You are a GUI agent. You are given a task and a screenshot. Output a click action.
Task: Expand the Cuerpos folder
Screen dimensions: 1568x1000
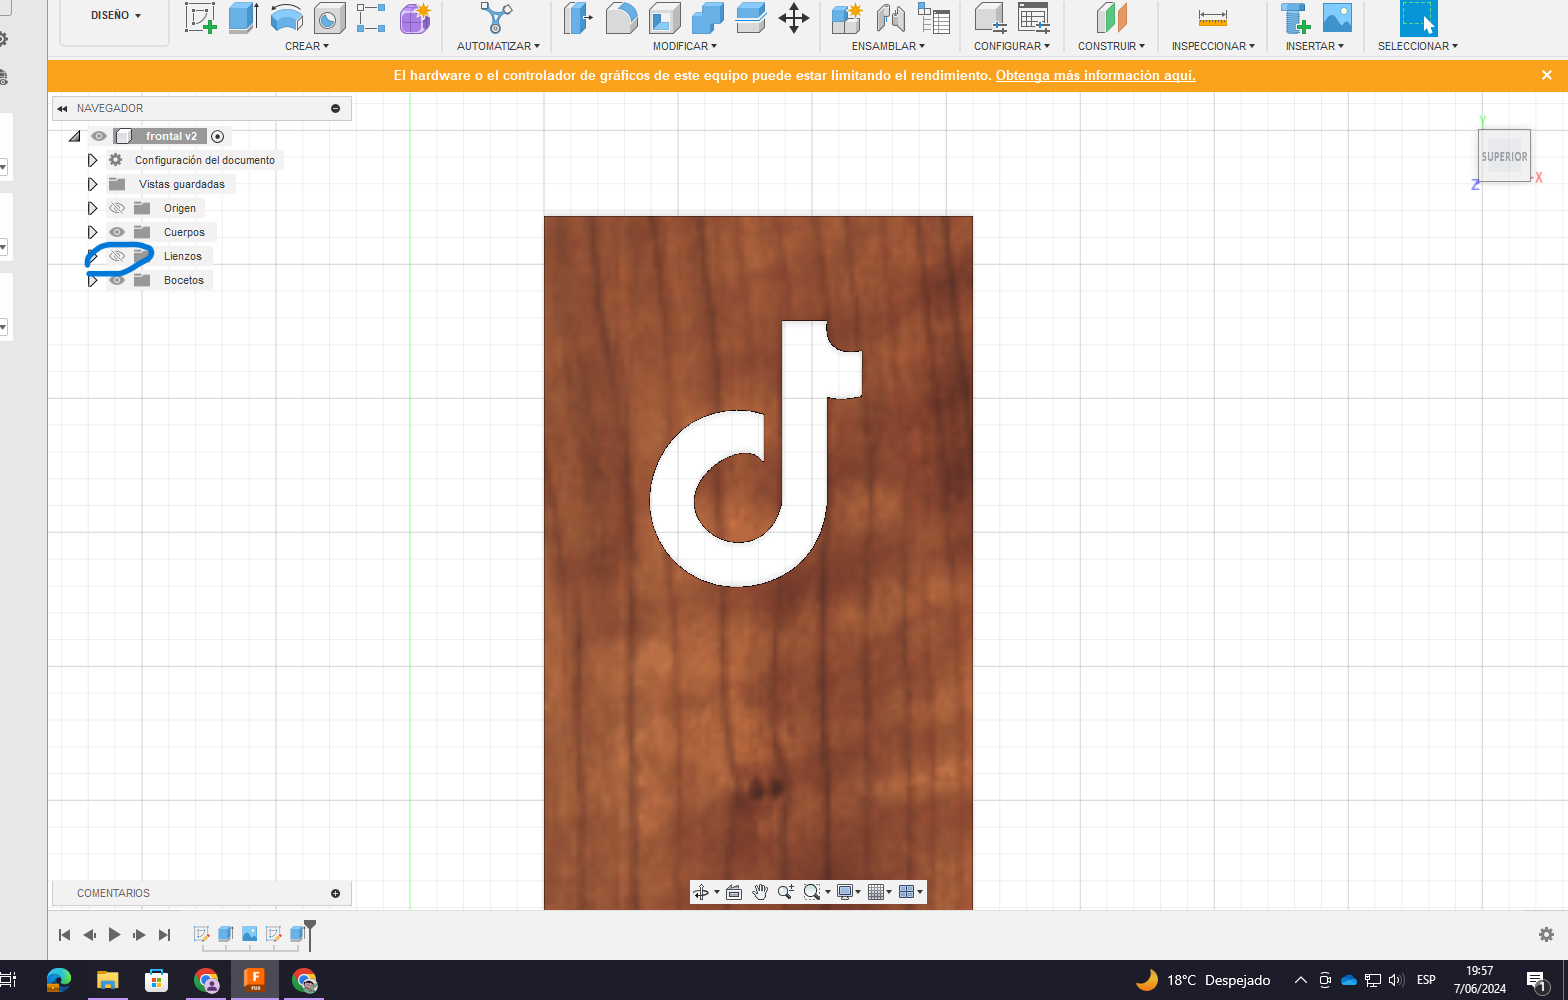92,232
